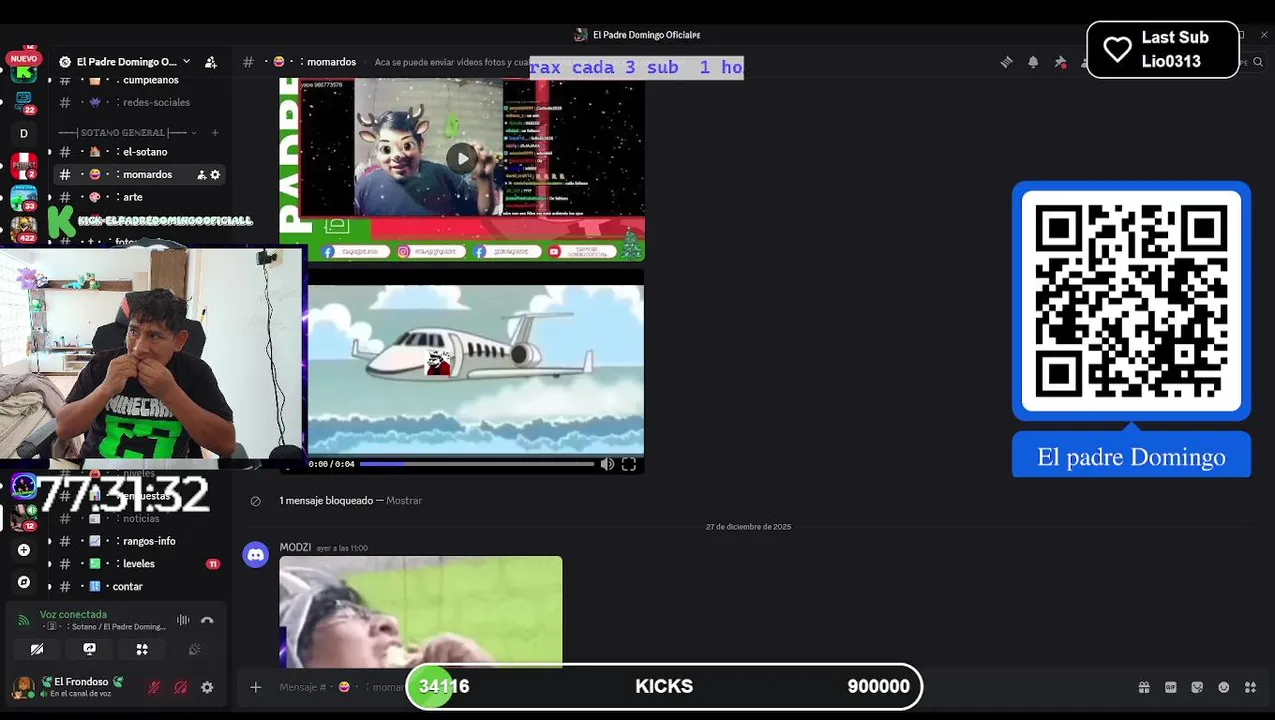Toggle deafen headphones in user panel
Screen dimensions: 1275x720
[181, 688]
